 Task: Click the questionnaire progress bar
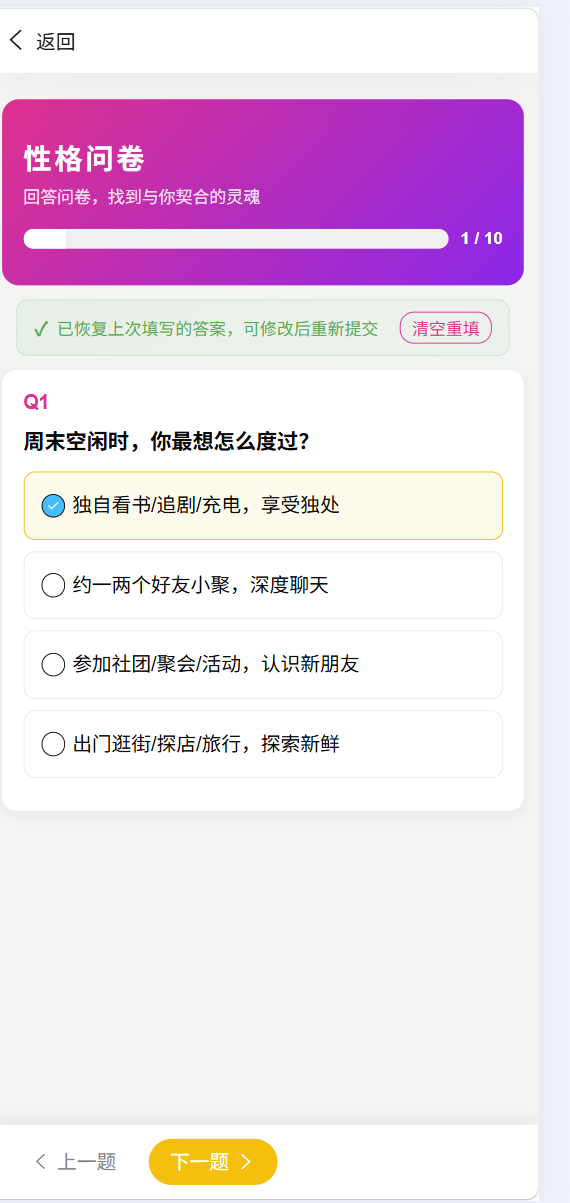click(236, 238)
